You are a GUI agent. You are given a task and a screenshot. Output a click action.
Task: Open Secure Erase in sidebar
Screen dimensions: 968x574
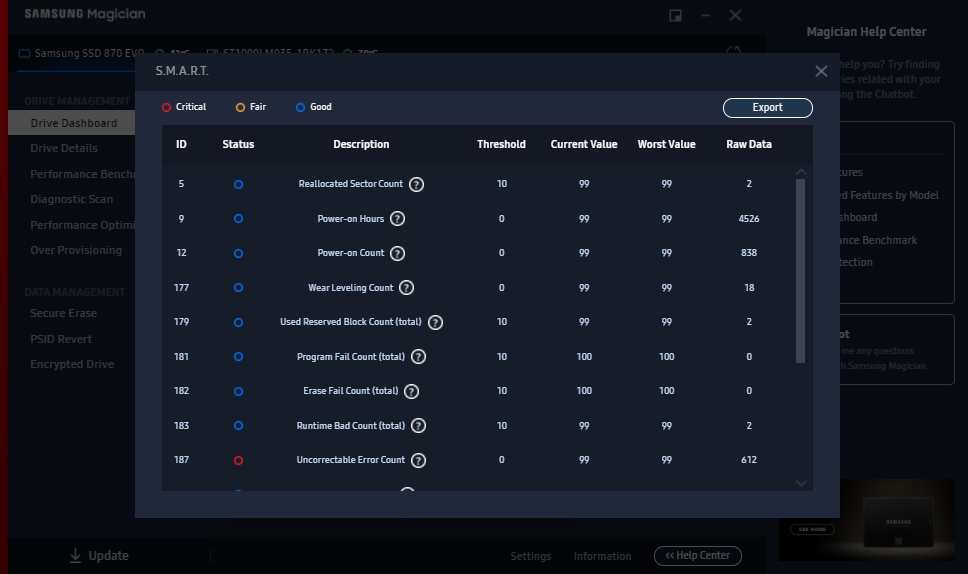coord(64,313)
